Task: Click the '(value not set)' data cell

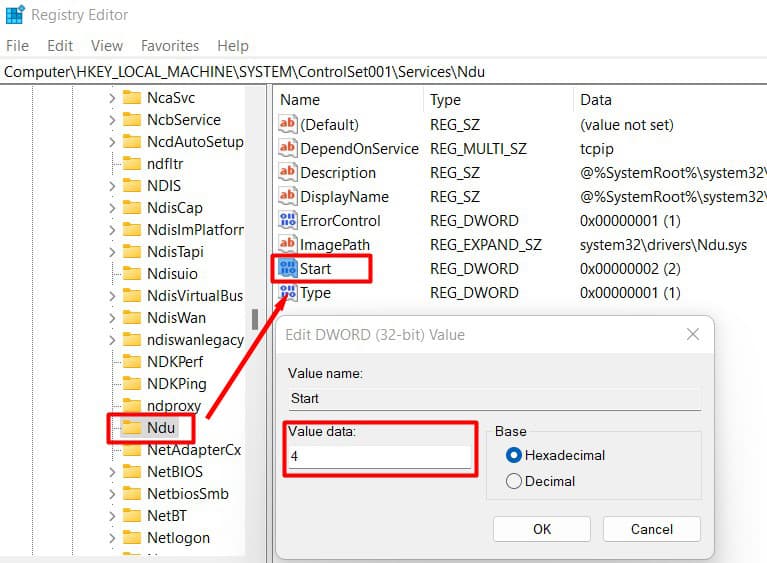Action: tap(627, 125)
